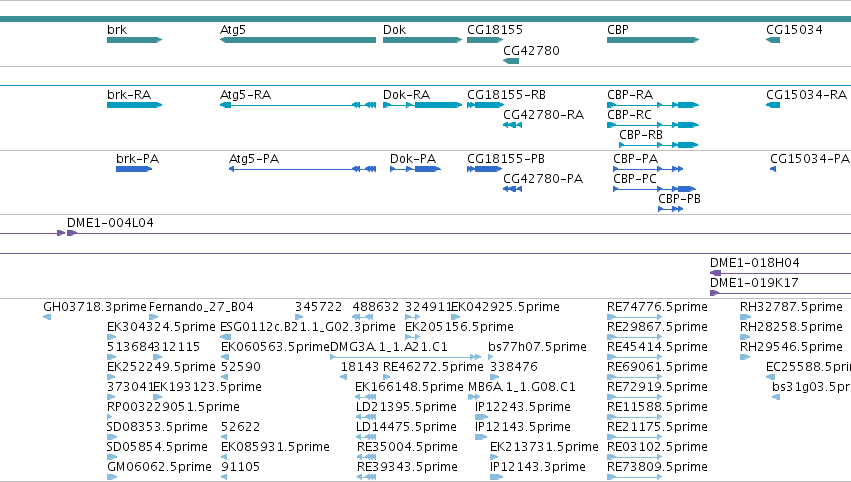Select the GH03718.3prime EST arrow
Screen dimensions: 851x482
[47, 317]
